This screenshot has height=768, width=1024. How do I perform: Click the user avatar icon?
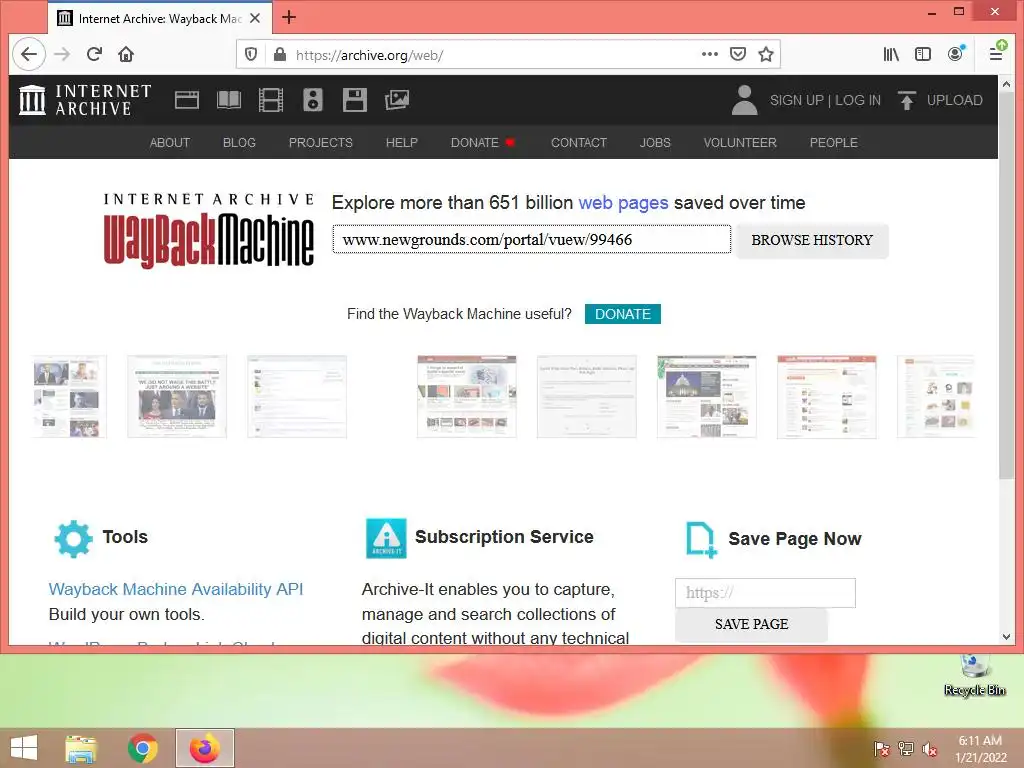(x=744, y=100)
